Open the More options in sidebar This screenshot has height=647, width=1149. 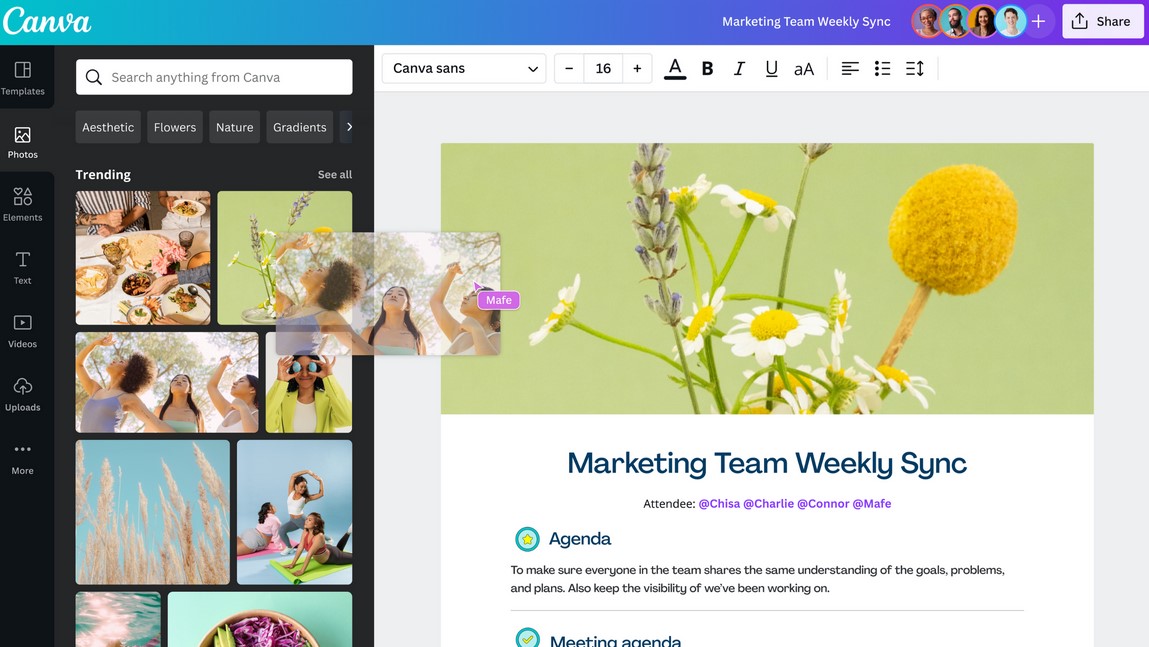23,458
